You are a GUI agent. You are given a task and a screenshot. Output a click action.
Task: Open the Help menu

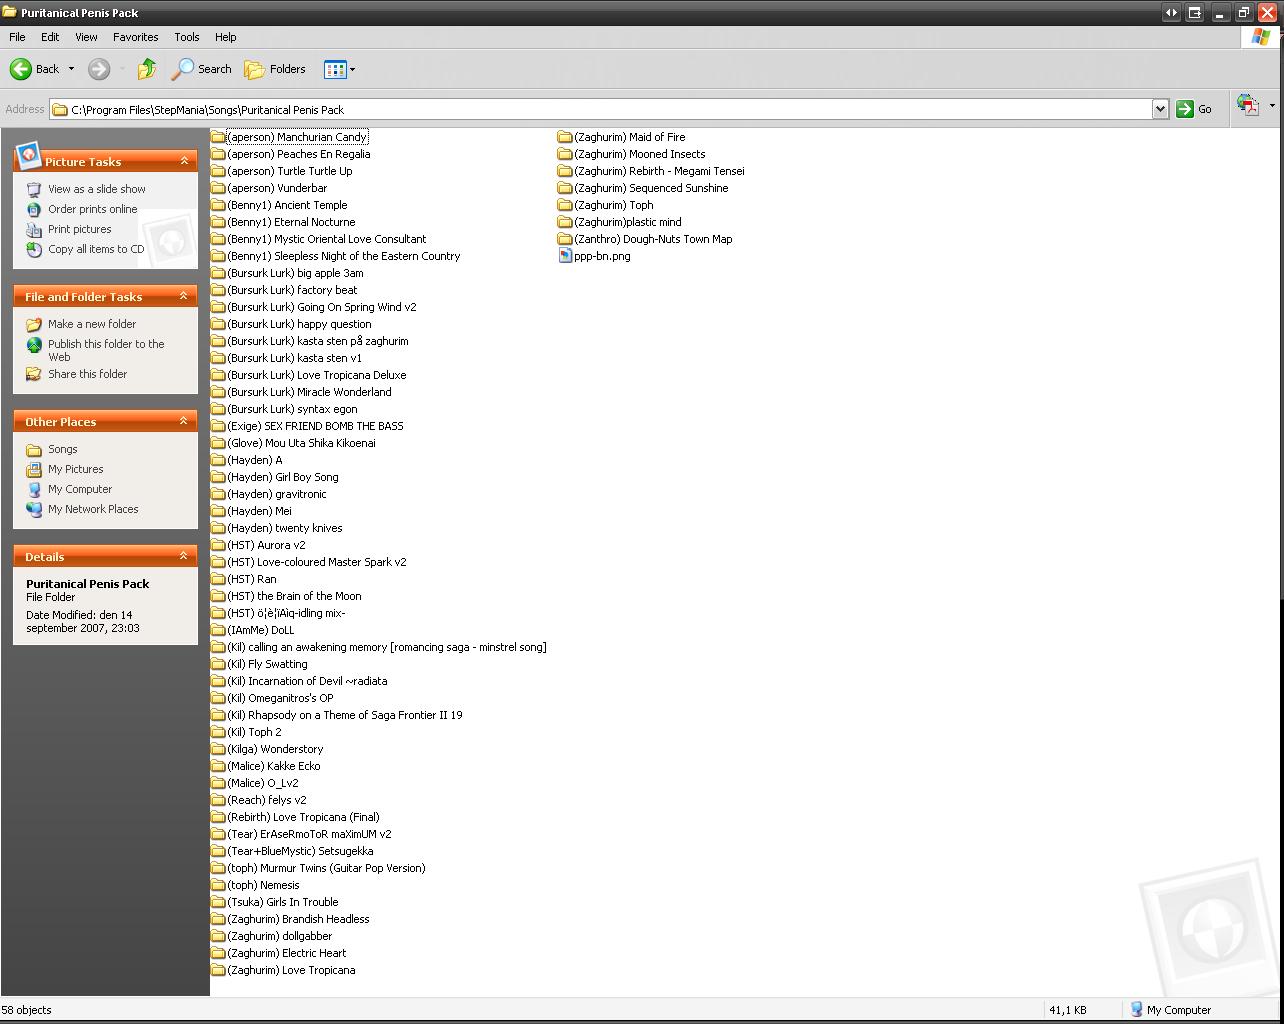pos(225,37)
